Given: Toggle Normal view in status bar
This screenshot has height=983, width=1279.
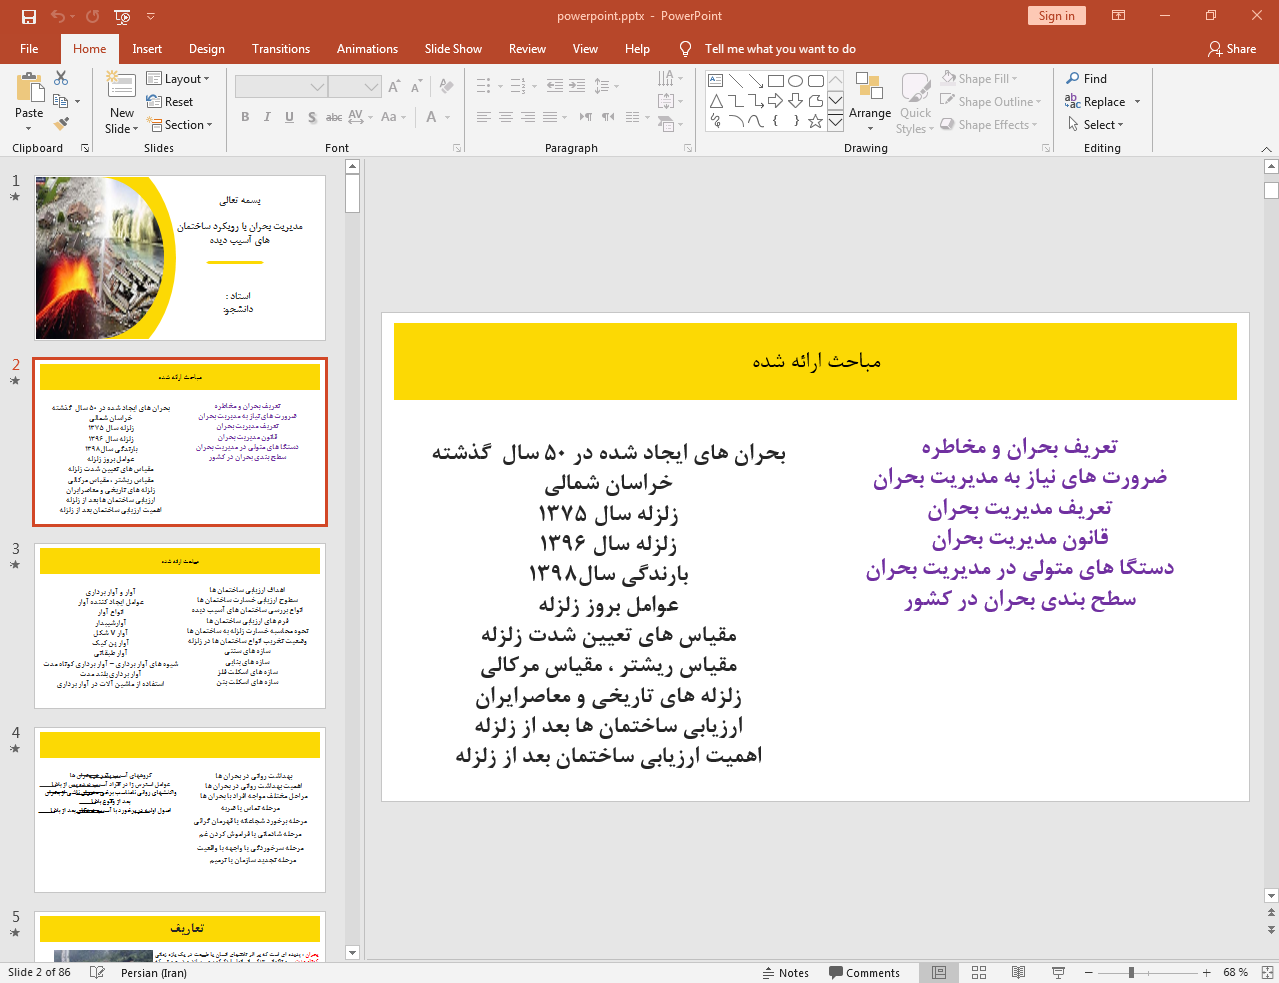Looking at the screenshot, I should (939, 972).
